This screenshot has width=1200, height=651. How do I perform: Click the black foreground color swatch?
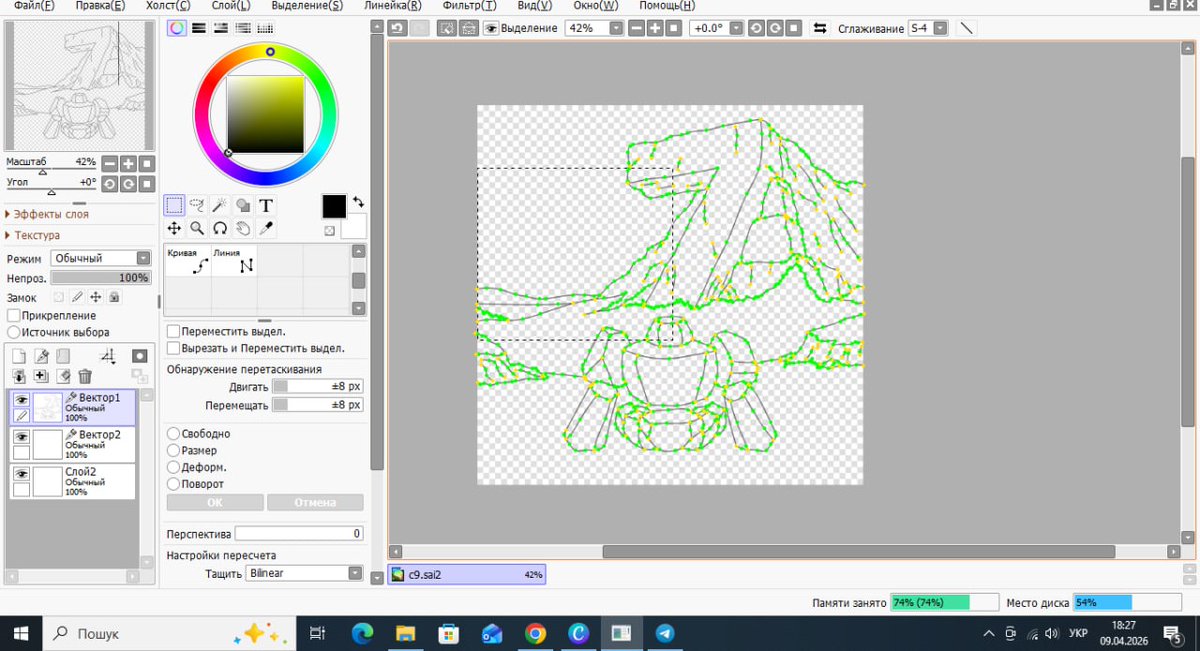tap(334, 206)
